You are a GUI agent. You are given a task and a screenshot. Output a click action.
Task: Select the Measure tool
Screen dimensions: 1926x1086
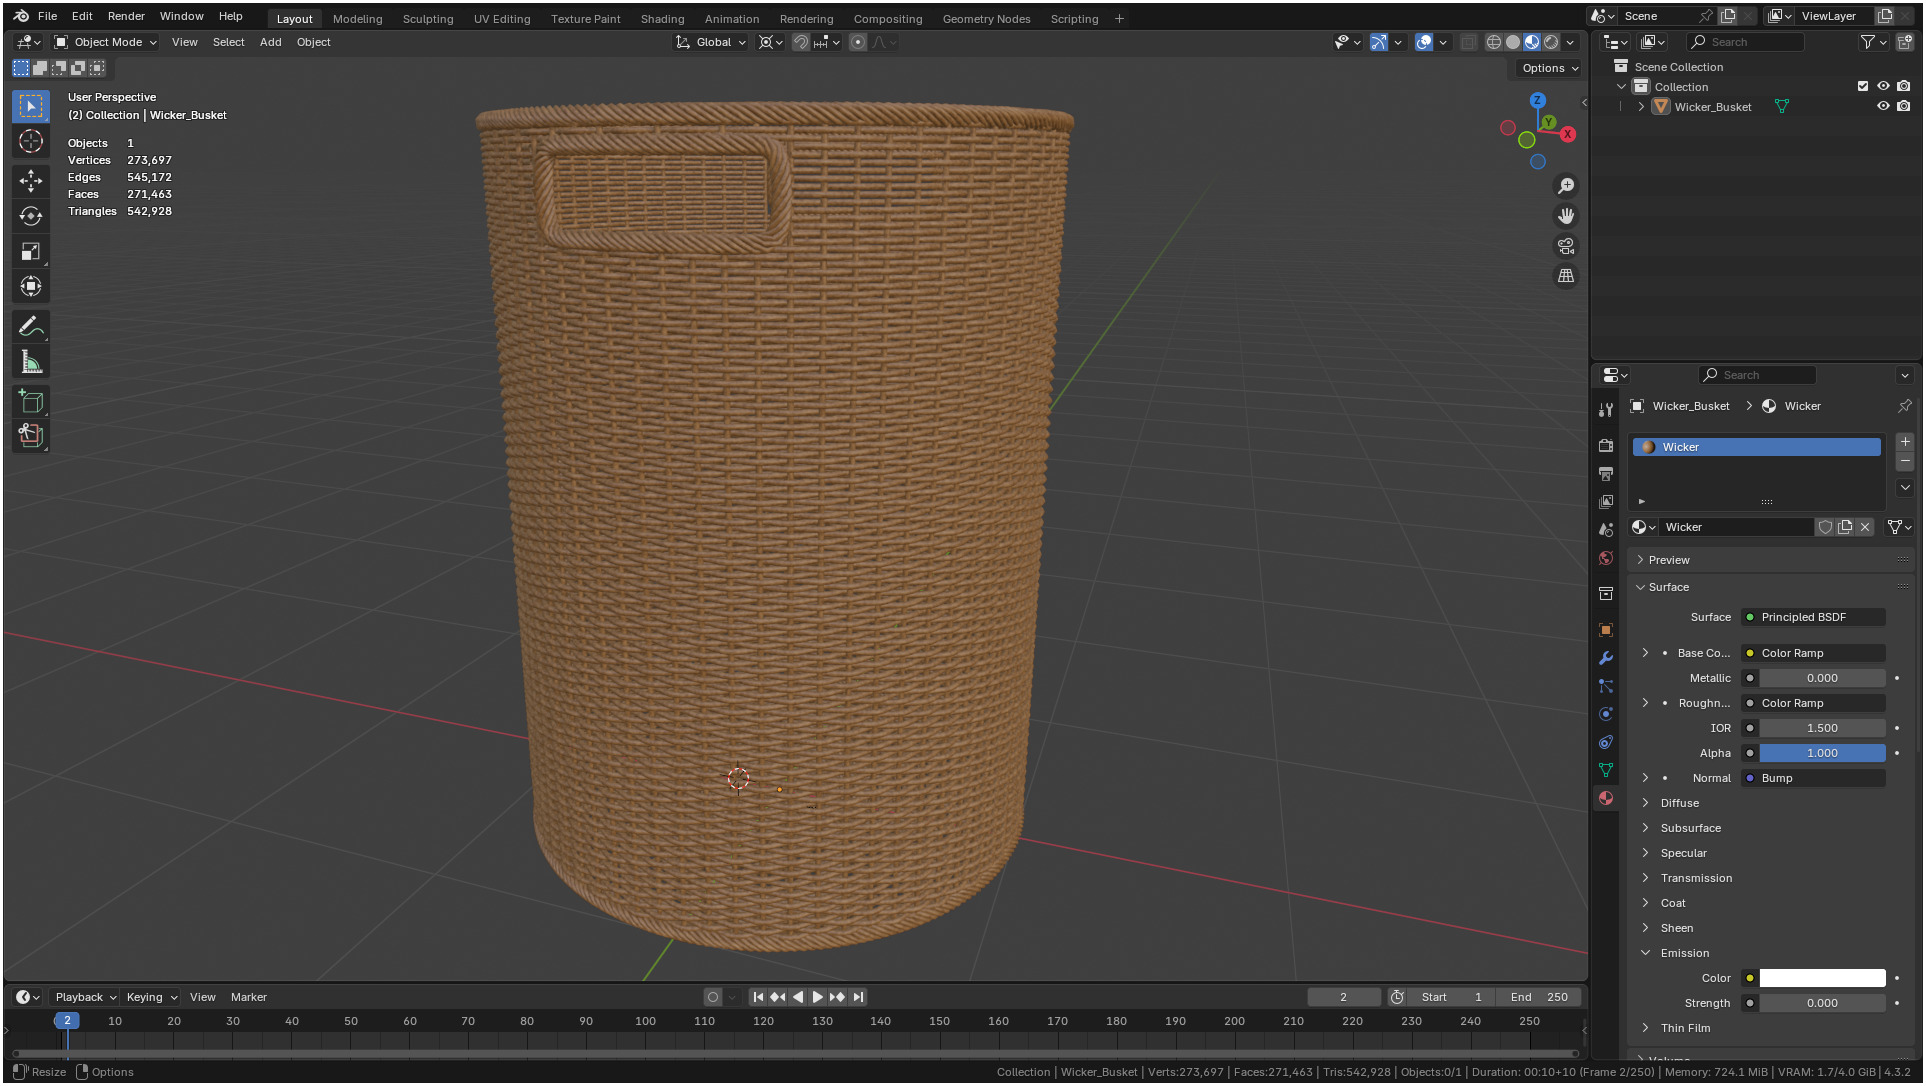(31, 362)
